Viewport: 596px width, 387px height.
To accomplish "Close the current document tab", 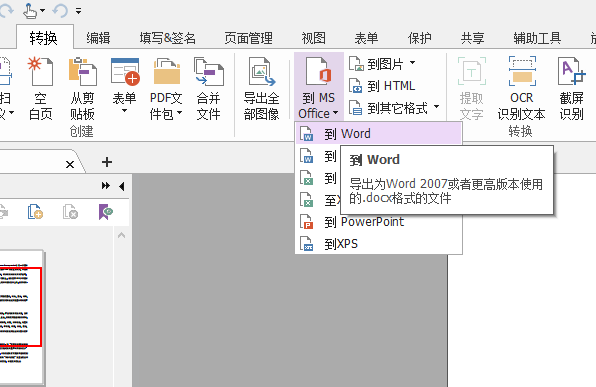I will 70,165.
